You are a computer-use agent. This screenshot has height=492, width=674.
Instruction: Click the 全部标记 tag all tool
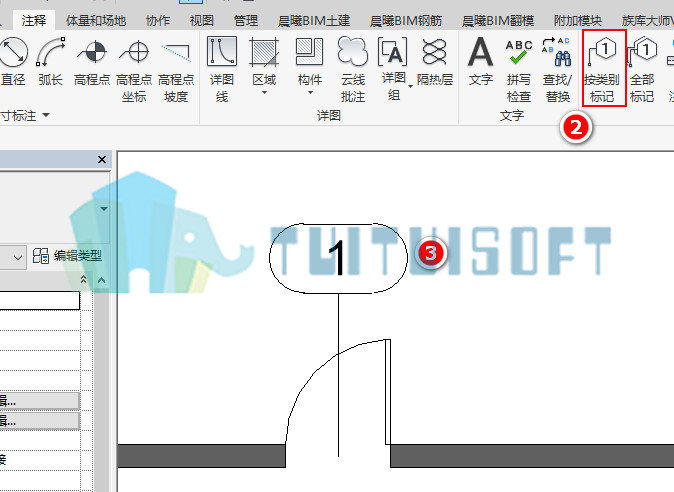(642, 70)
